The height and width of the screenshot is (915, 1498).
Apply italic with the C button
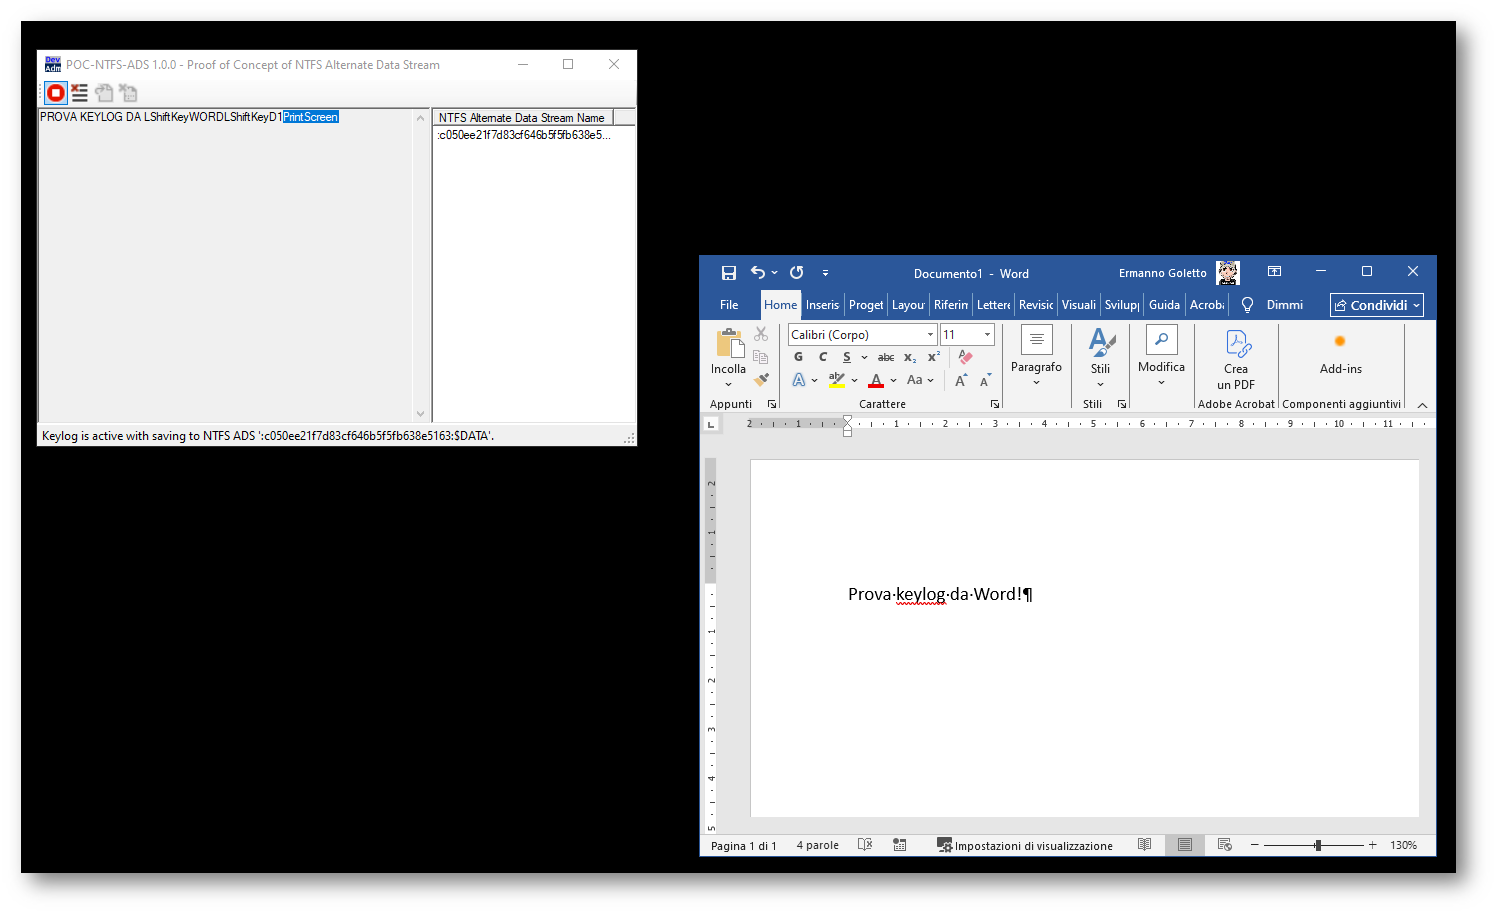[823, 357]
